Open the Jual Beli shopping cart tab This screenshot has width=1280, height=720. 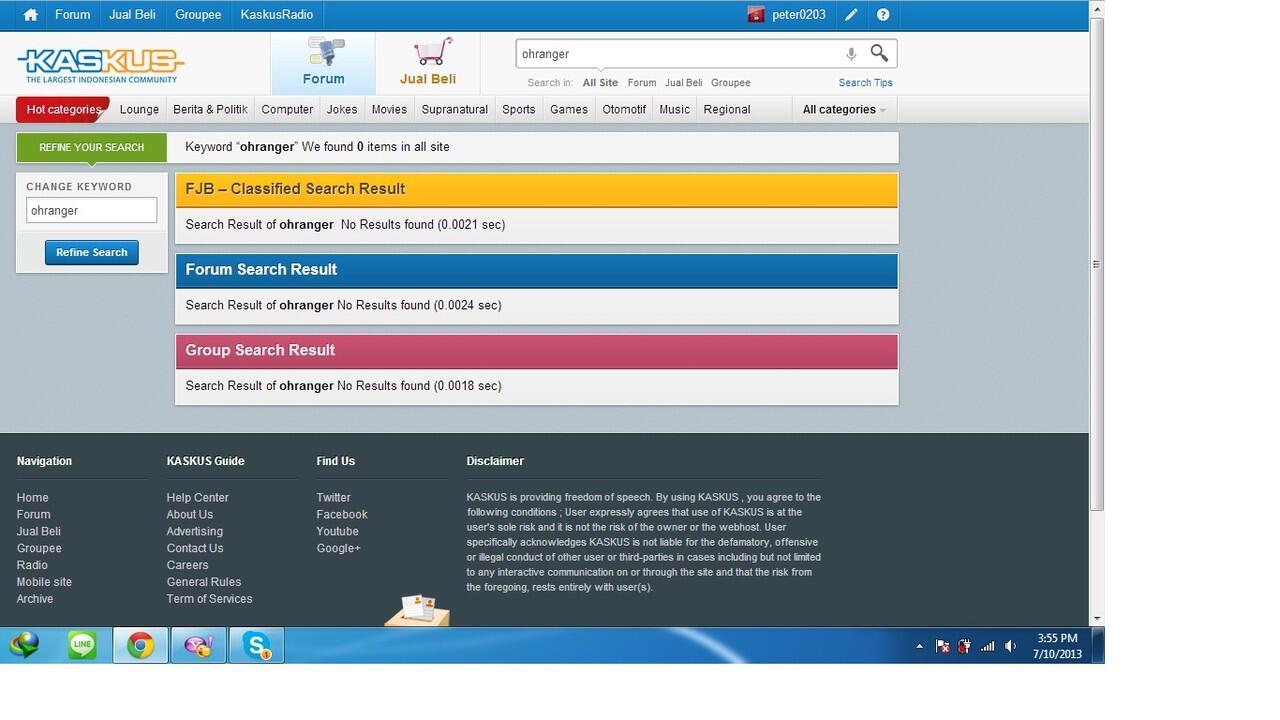(x=428, y=62)
